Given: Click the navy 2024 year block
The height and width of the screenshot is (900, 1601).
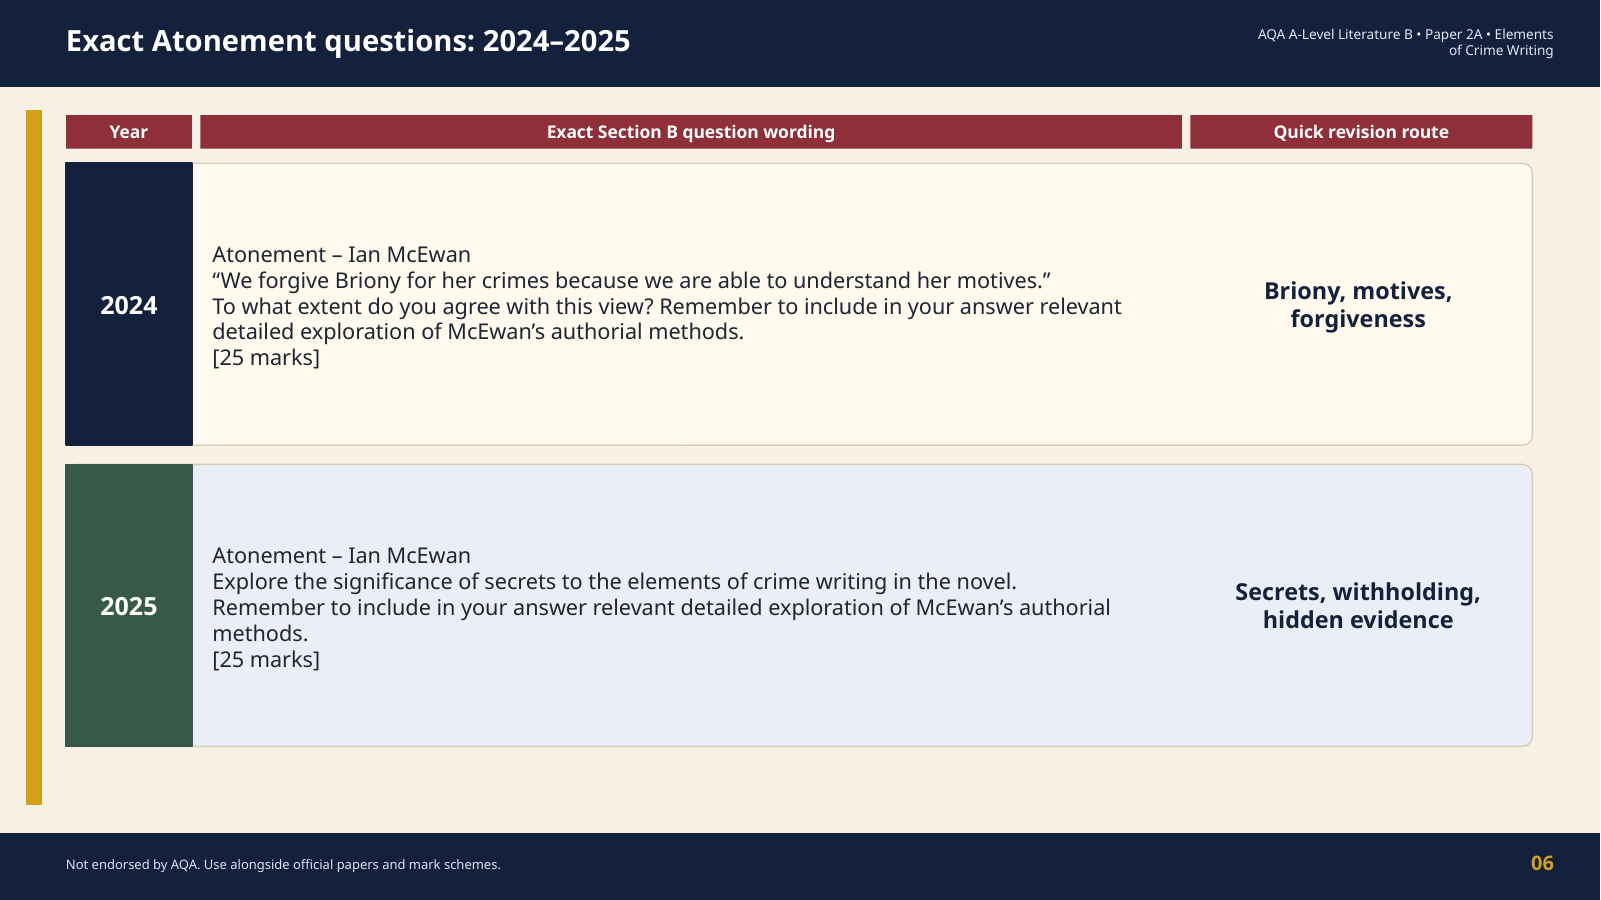Looking at the screenshot, I should 129,304.
